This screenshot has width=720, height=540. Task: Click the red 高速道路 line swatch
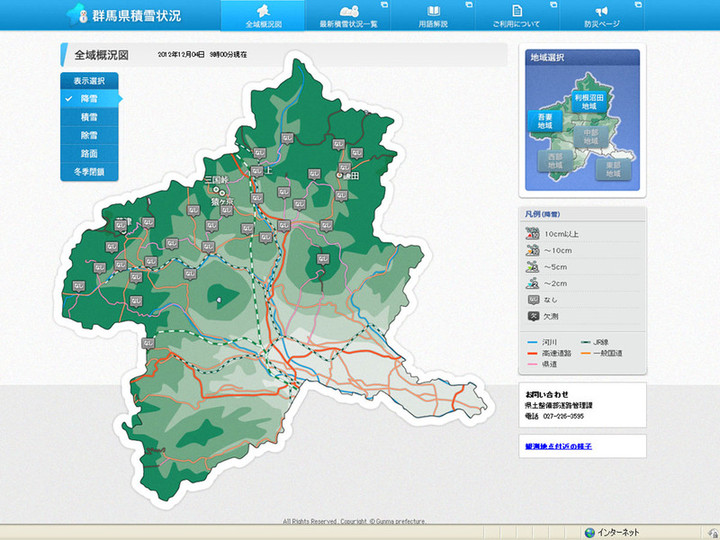(x=533, y=353)
